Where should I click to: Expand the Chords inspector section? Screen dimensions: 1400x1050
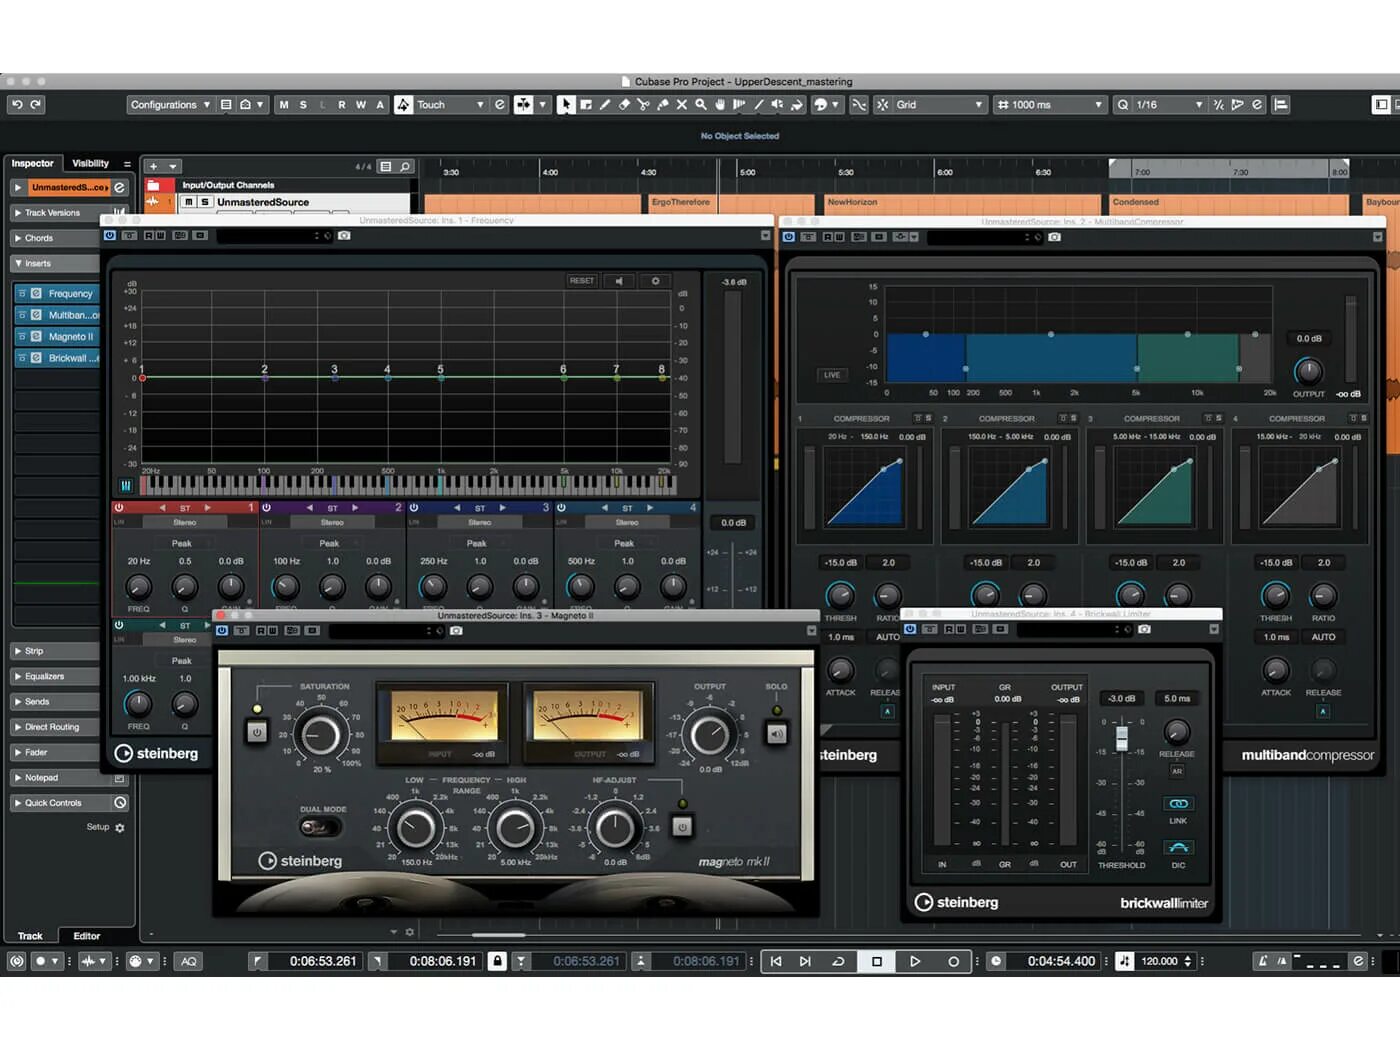point(54,238)
